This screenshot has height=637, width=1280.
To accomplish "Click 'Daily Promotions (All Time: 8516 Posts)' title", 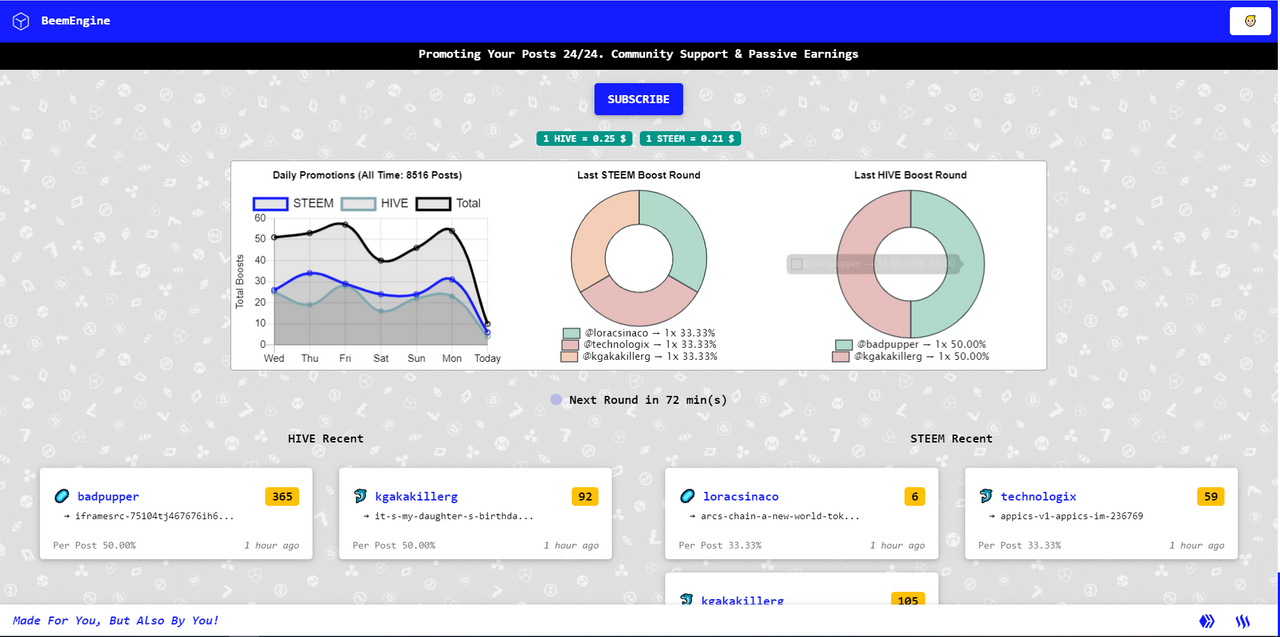I will 367,175.
